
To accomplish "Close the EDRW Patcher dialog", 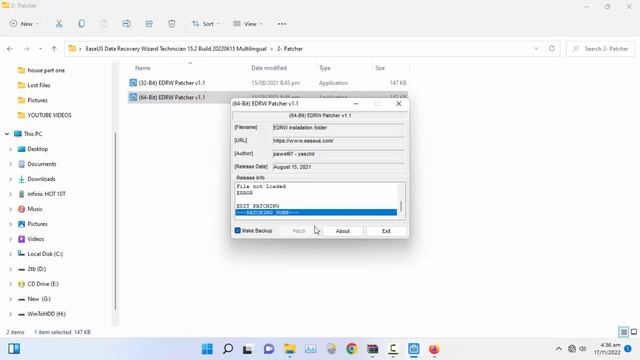I will (399, 104).
